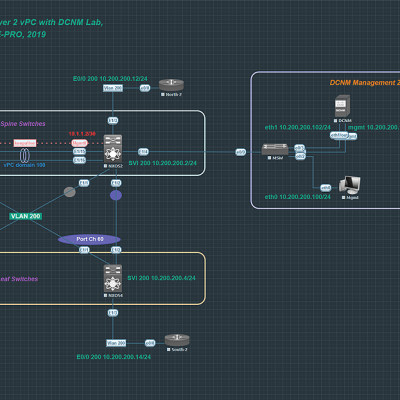Click the E1/3 port label below NXOS4
Image resolution: width=400 pixels, height=400 pixels.
(113, 313)
